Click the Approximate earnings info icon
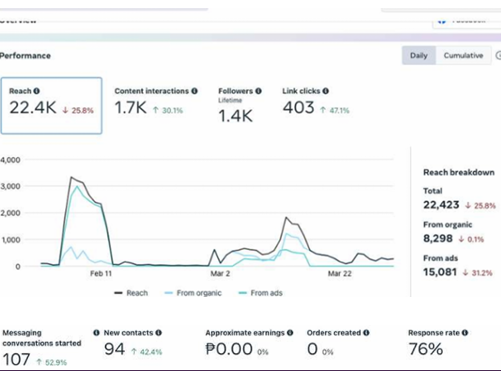 pyautogui.click(x=290, y=333)
